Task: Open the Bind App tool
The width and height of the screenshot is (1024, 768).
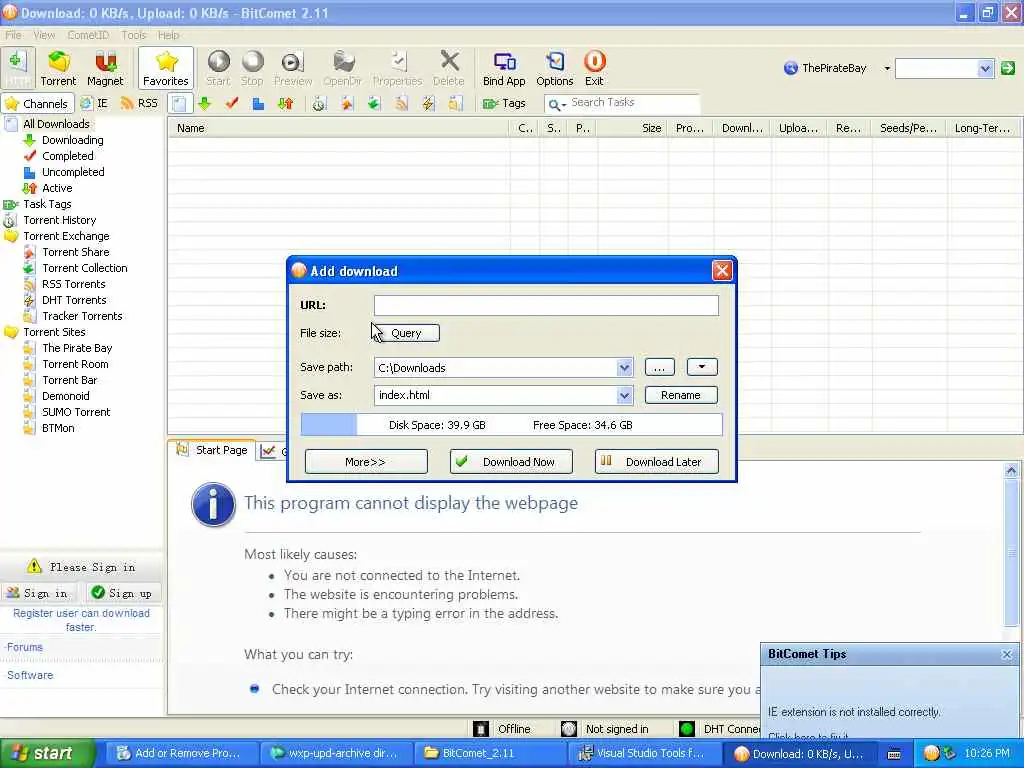Action: click(x=504, y=69)
